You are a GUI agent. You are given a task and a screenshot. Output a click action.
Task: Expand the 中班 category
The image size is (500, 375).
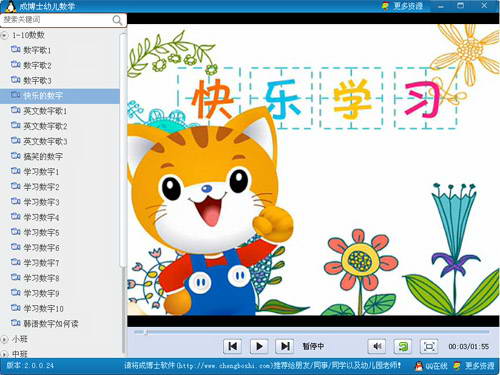coord(4,354)
